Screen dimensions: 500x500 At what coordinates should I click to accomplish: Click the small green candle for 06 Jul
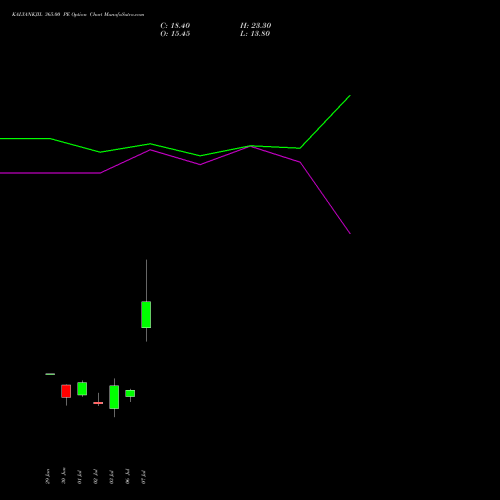(130, 393)
